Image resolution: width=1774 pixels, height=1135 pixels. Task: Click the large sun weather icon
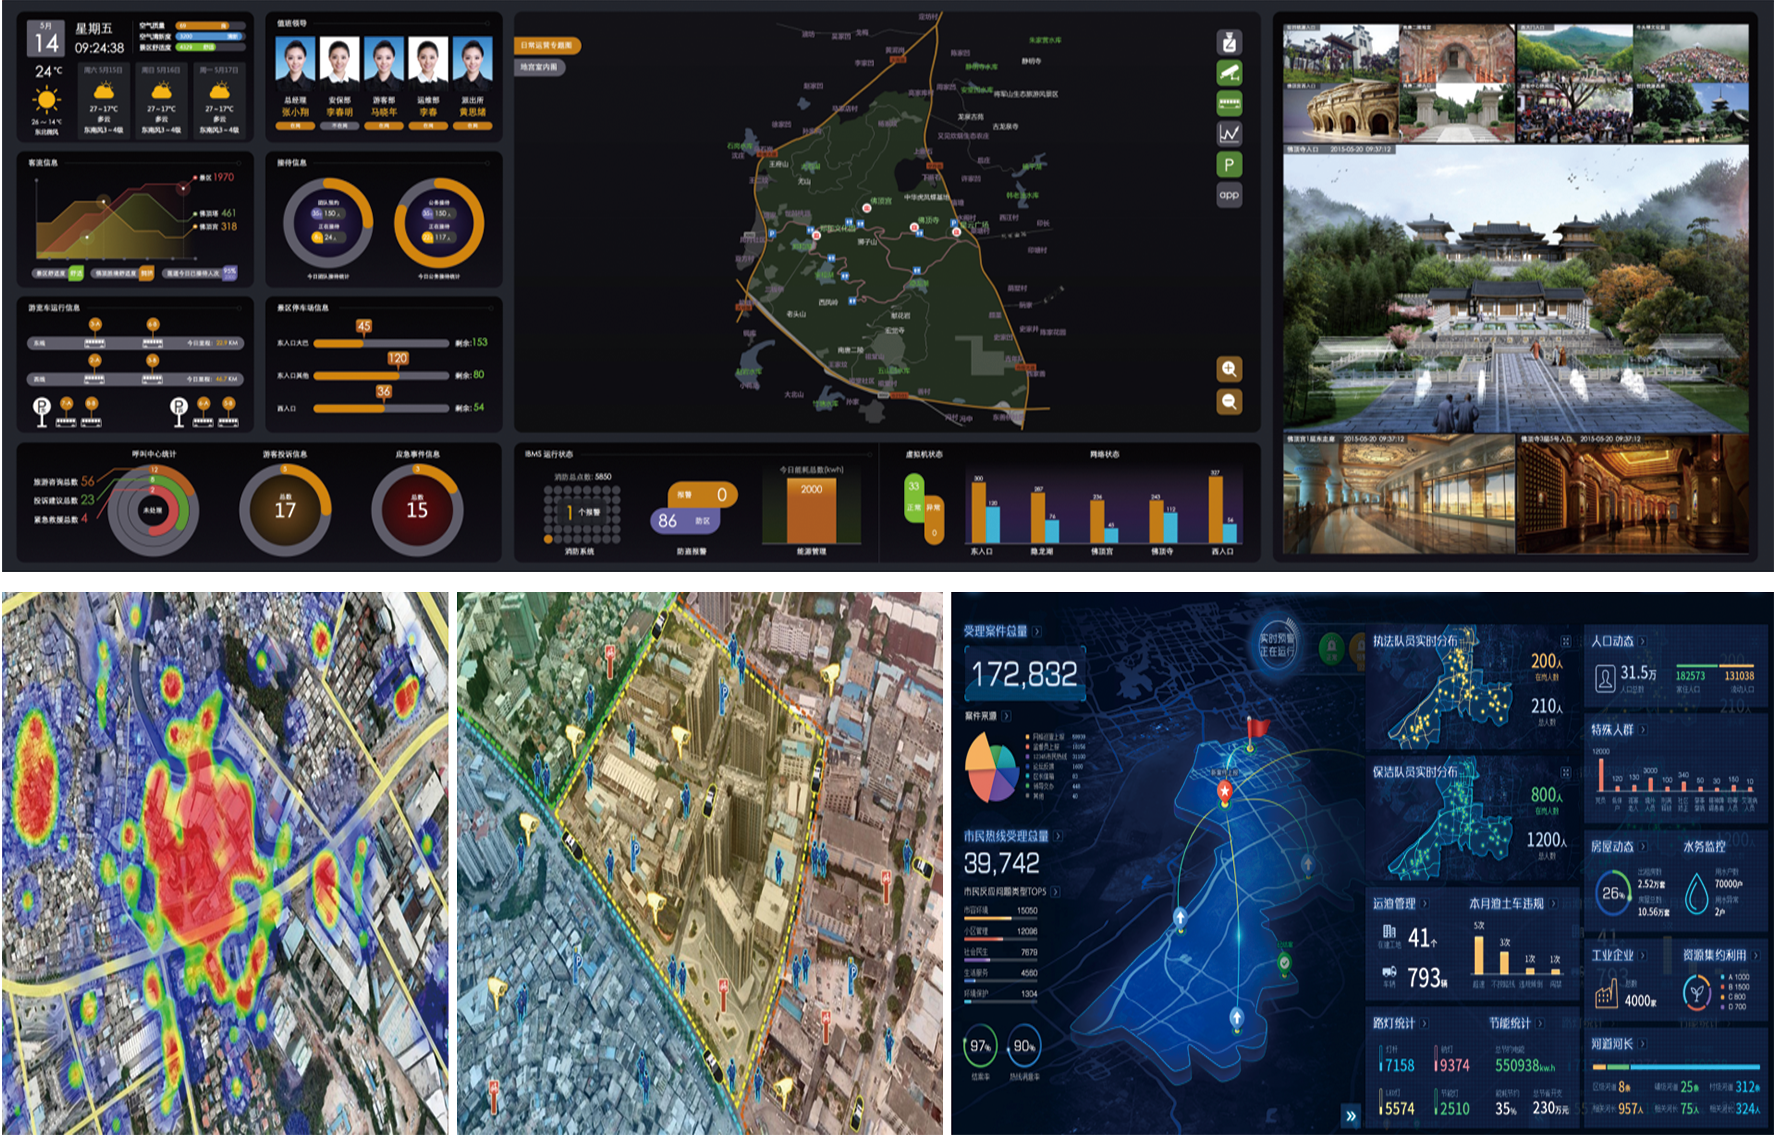(x=46, y=100)
